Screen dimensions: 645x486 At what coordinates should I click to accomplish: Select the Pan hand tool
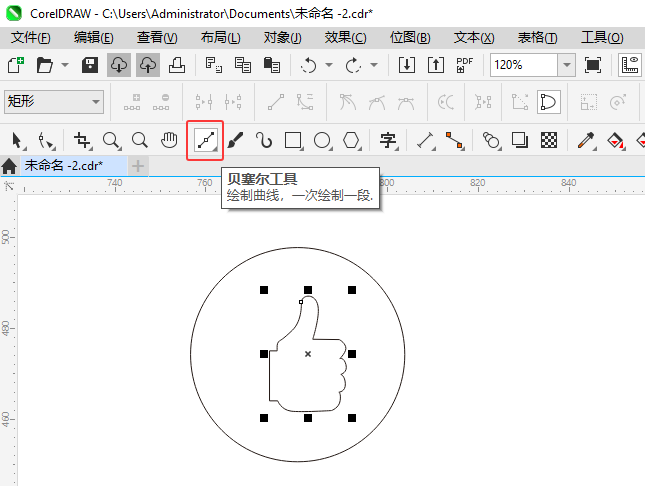coord(169,140)
